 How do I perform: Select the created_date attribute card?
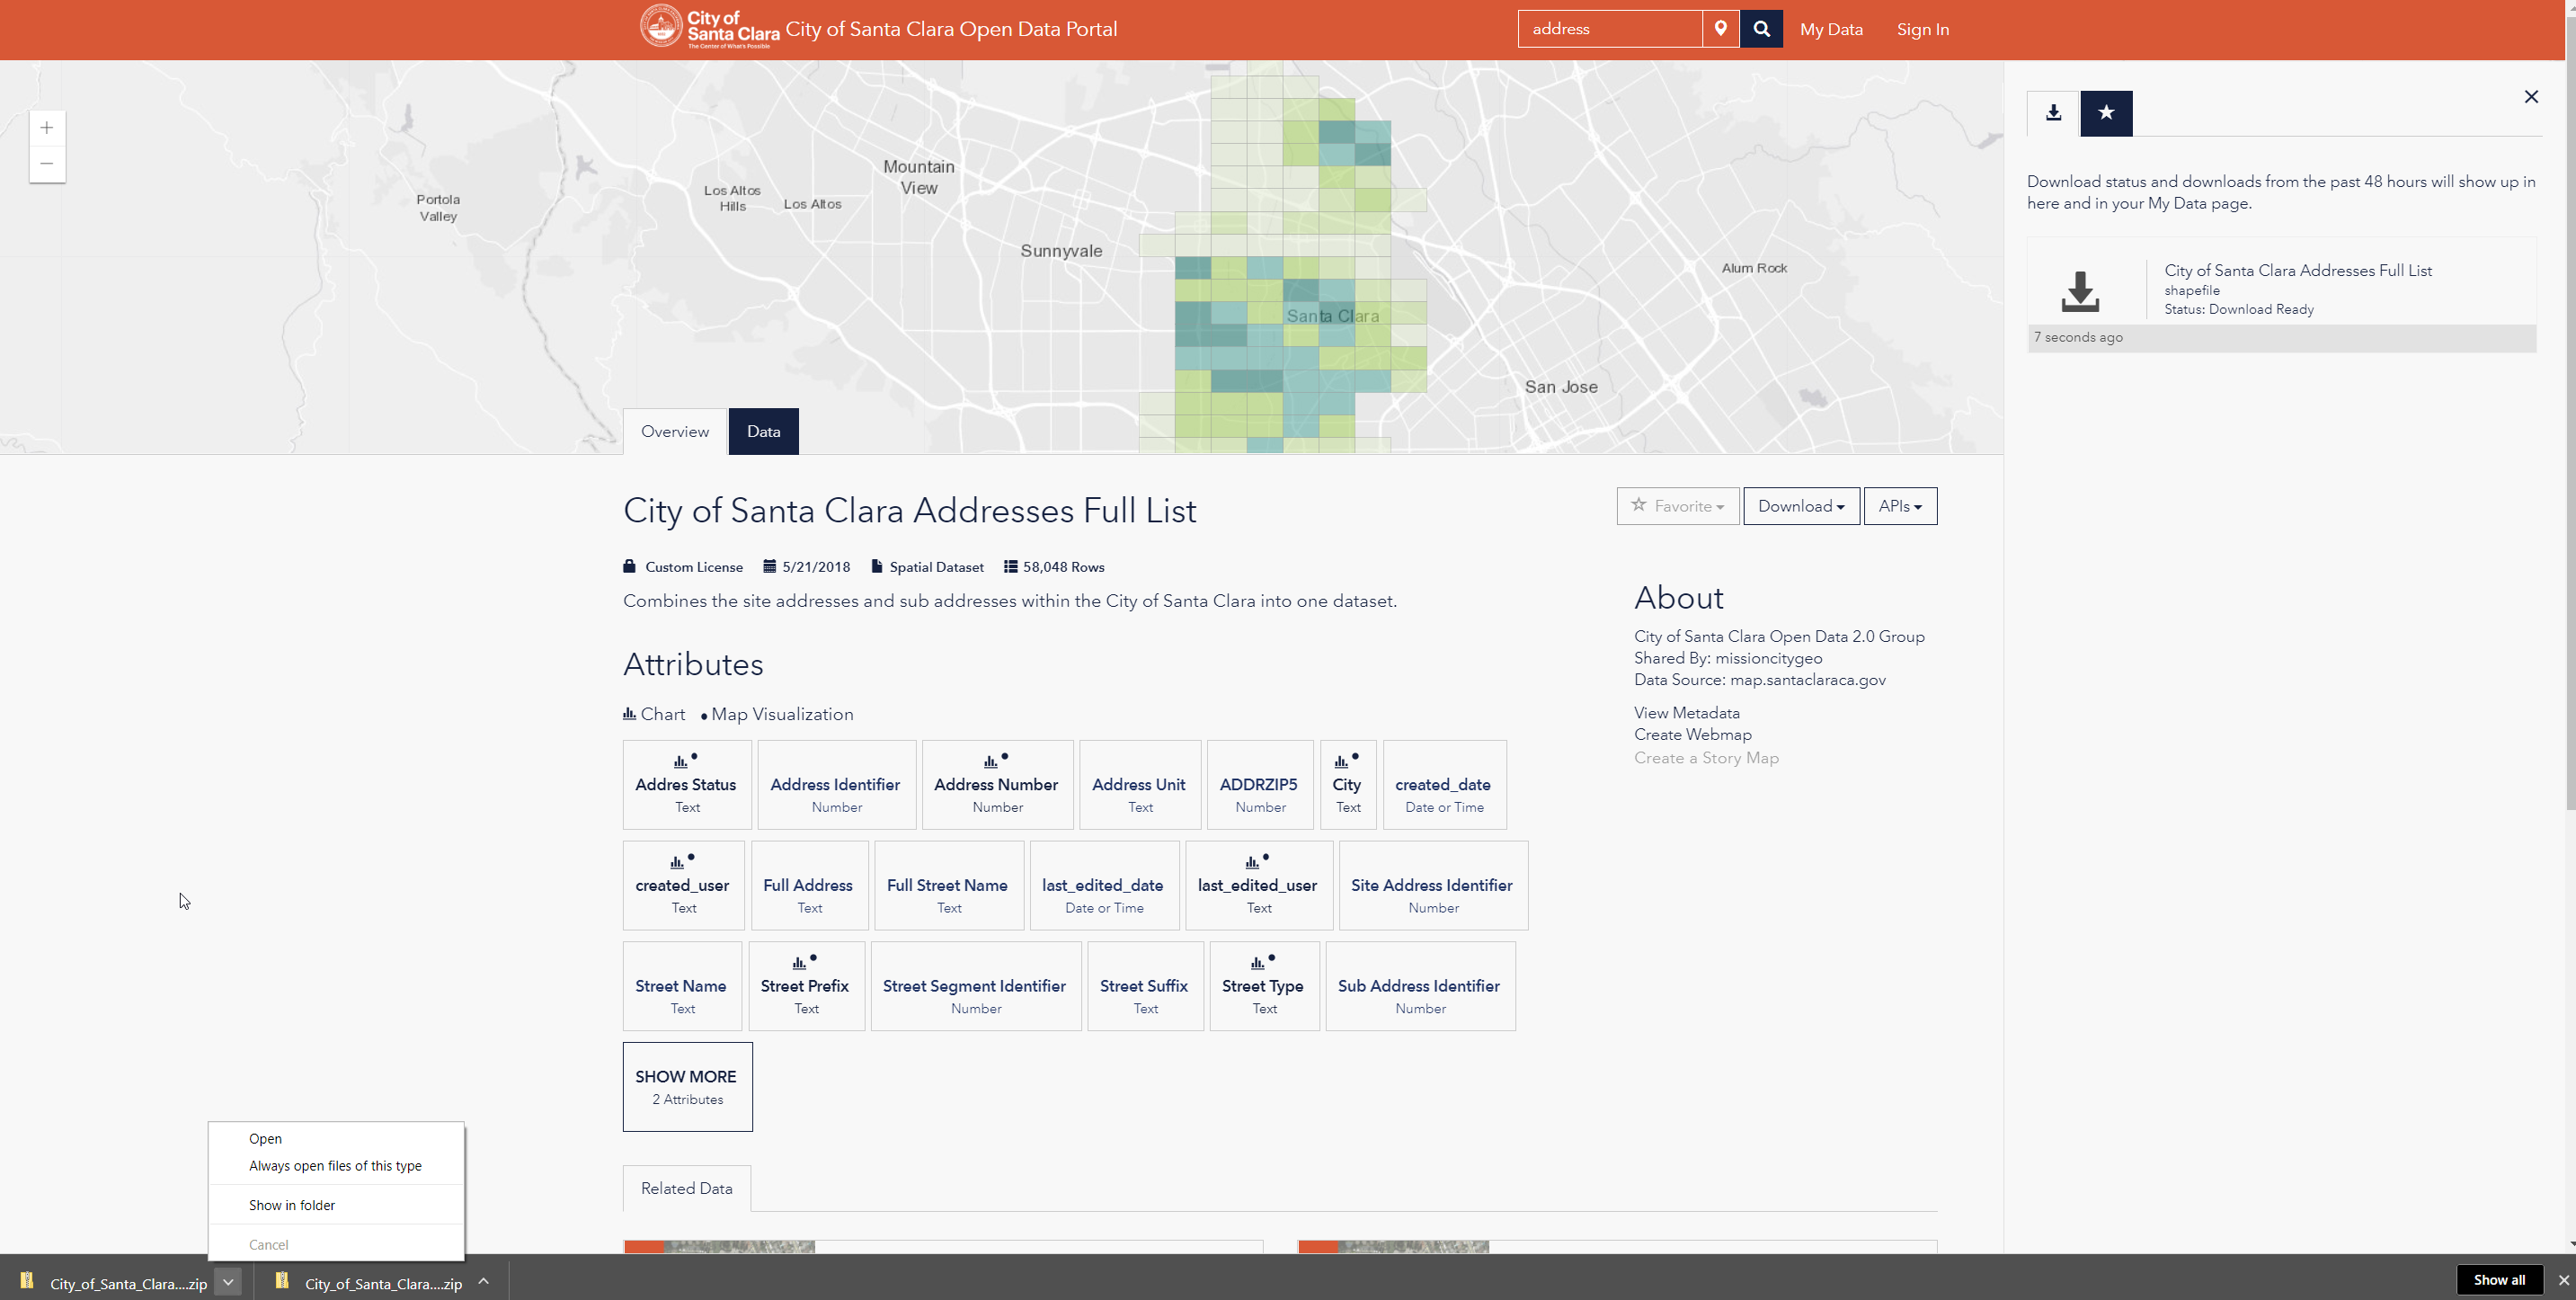[1444, 785]
